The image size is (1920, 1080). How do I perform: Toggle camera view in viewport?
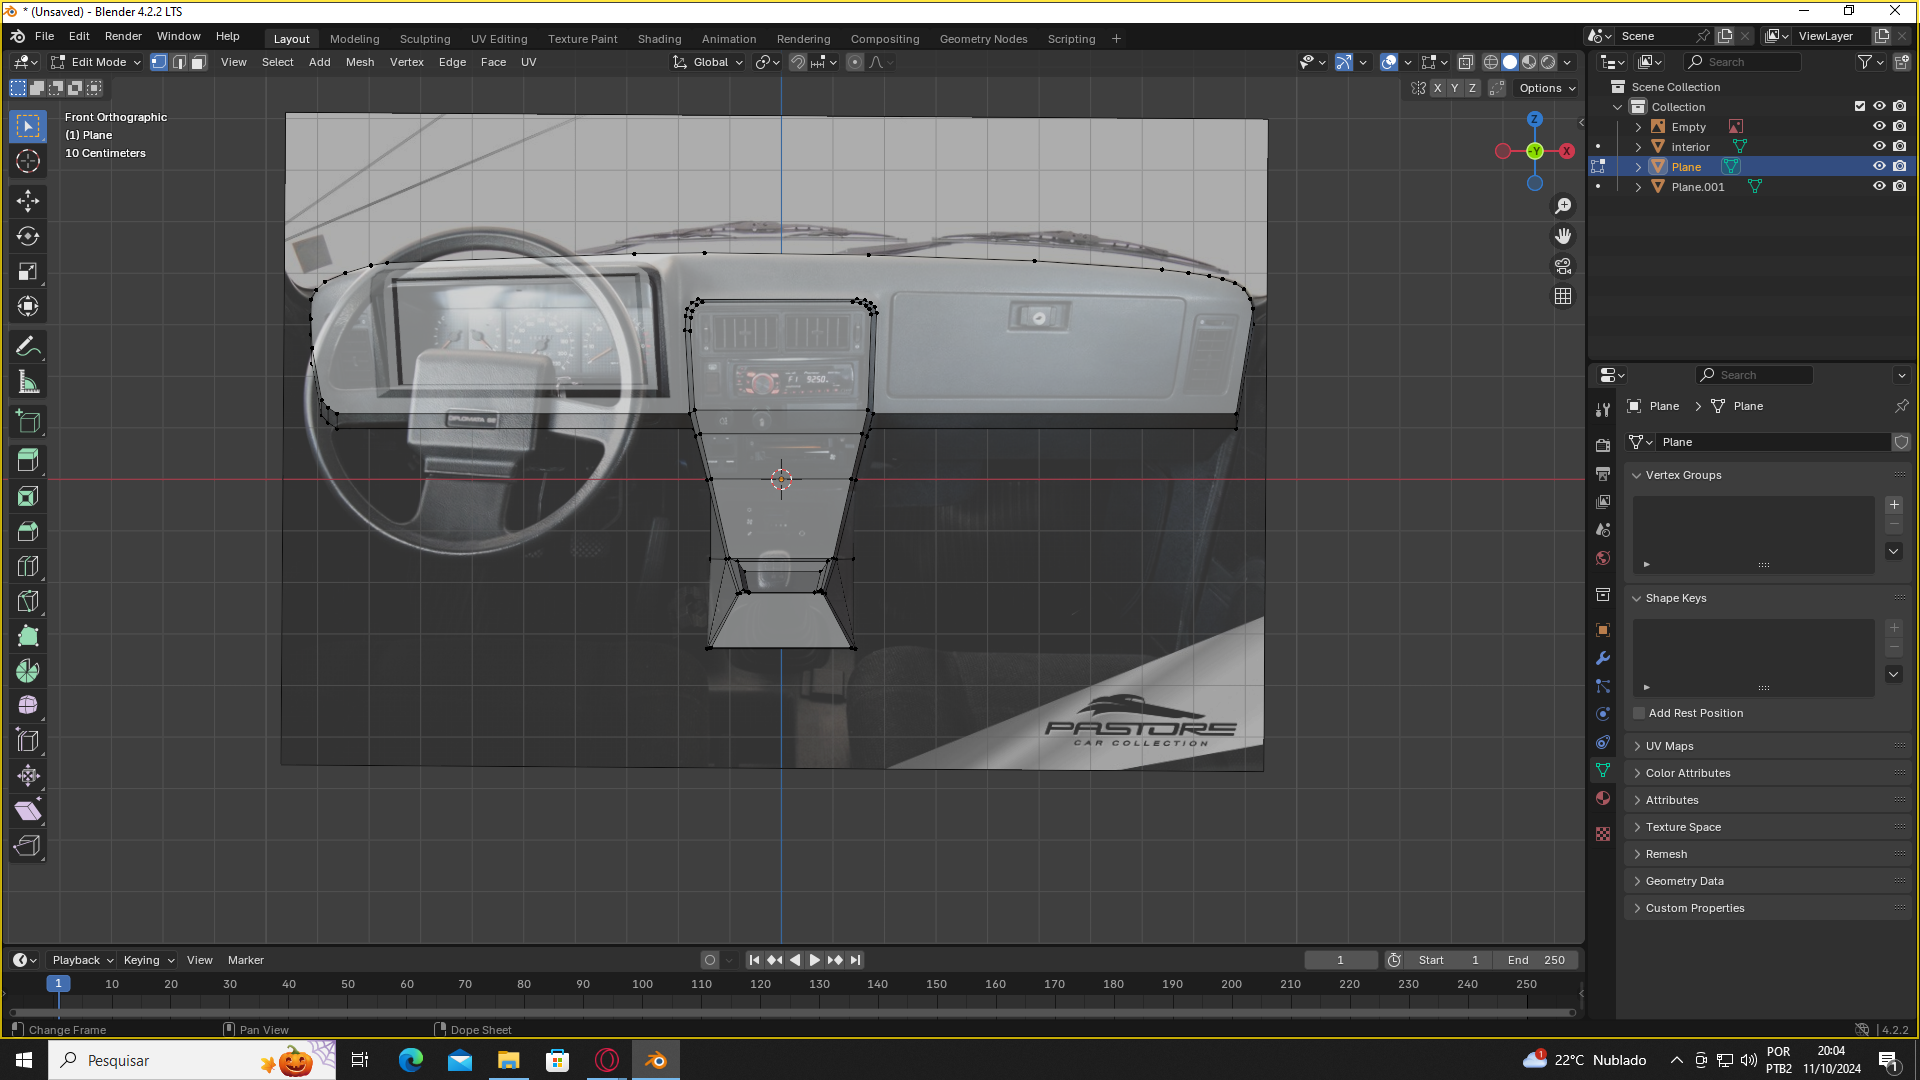pos(1562,266)
